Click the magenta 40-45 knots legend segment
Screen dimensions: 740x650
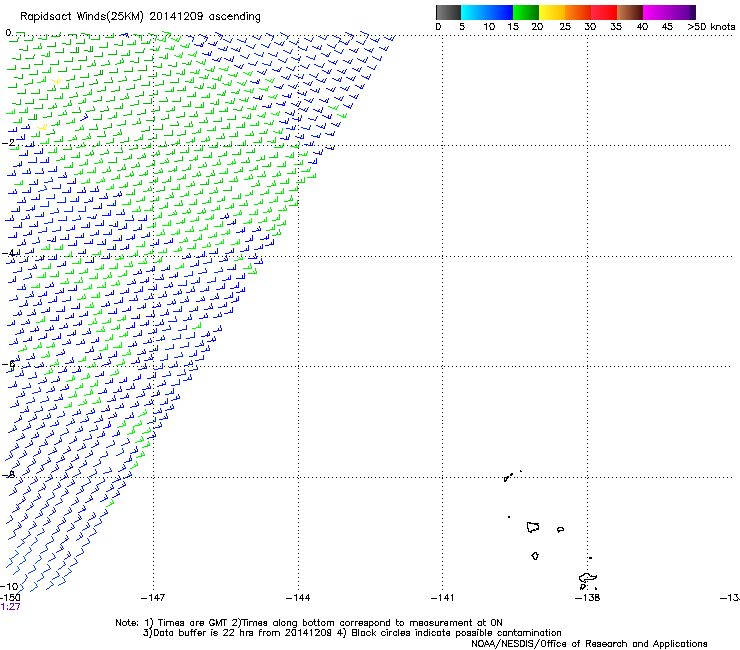656,12
